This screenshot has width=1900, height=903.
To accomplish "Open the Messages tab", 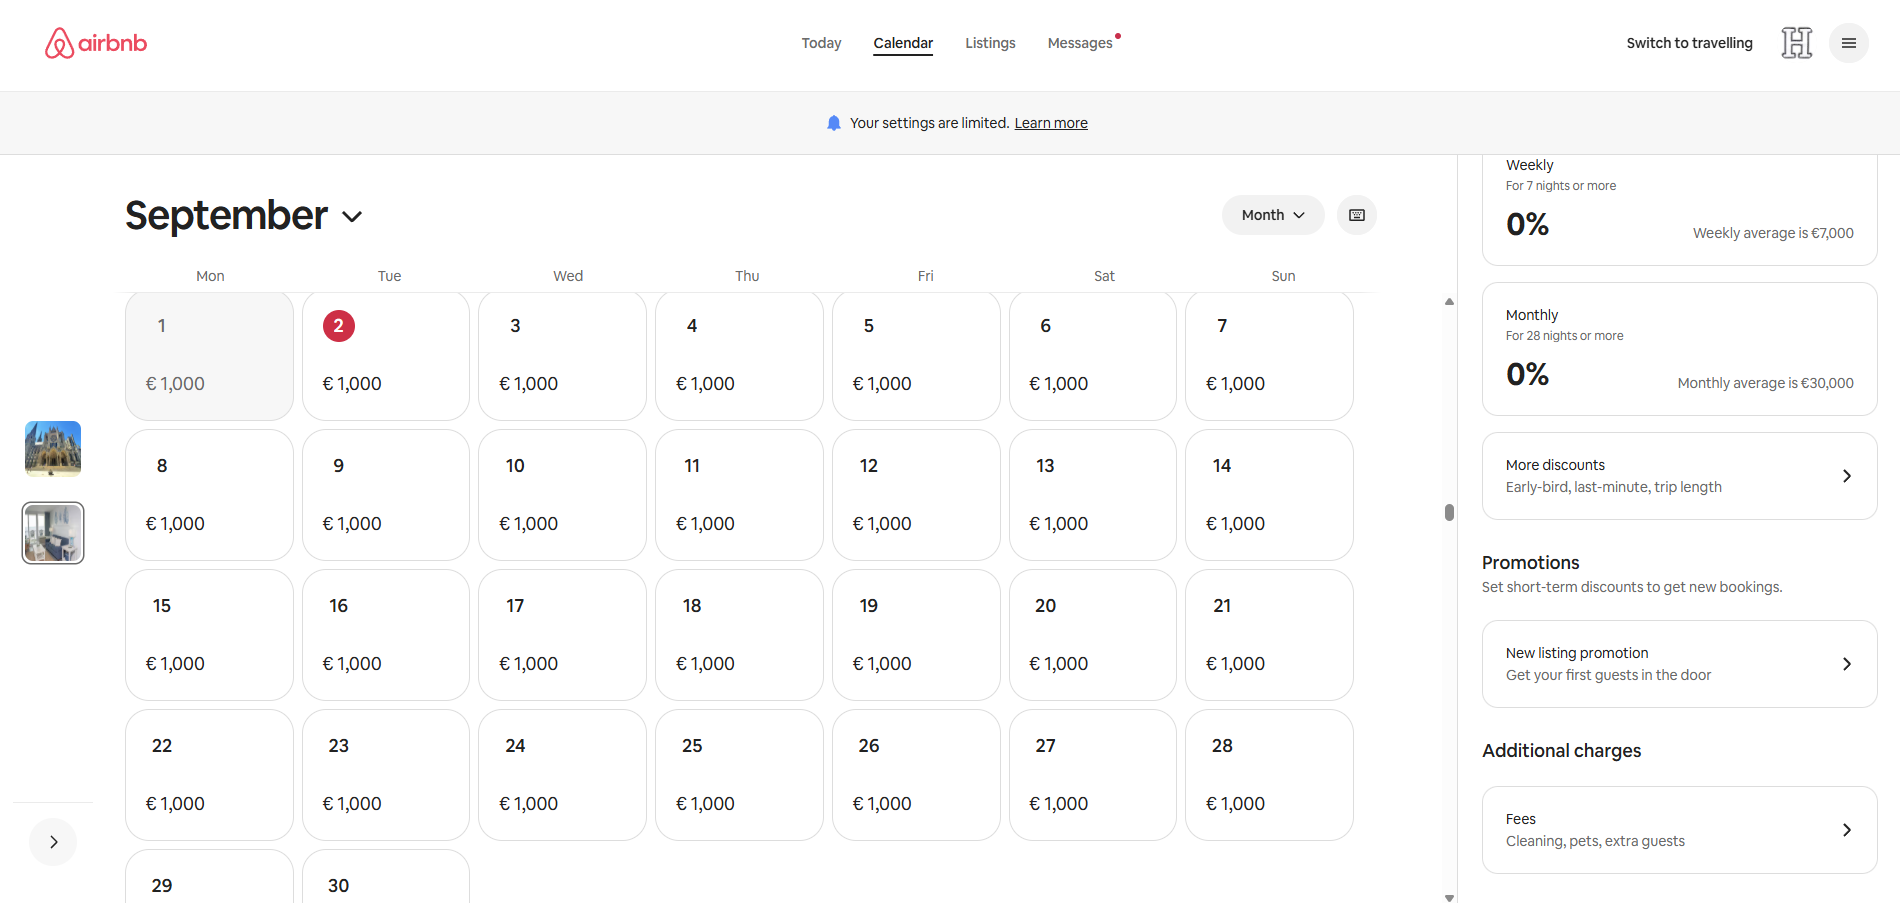I will [x=1080, y=43].
